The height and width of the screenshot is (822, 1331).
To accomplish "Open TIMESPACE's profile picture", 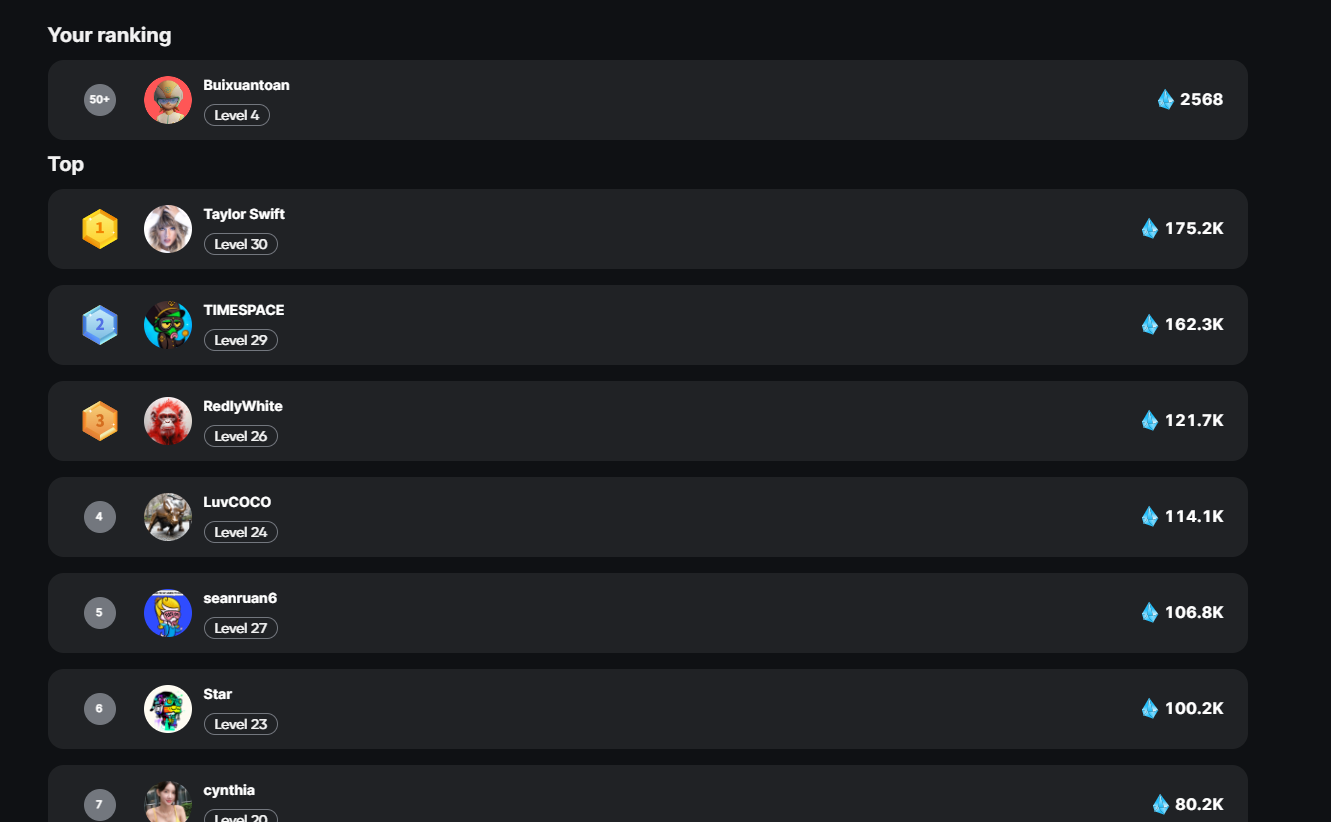I will pos(168,325).
